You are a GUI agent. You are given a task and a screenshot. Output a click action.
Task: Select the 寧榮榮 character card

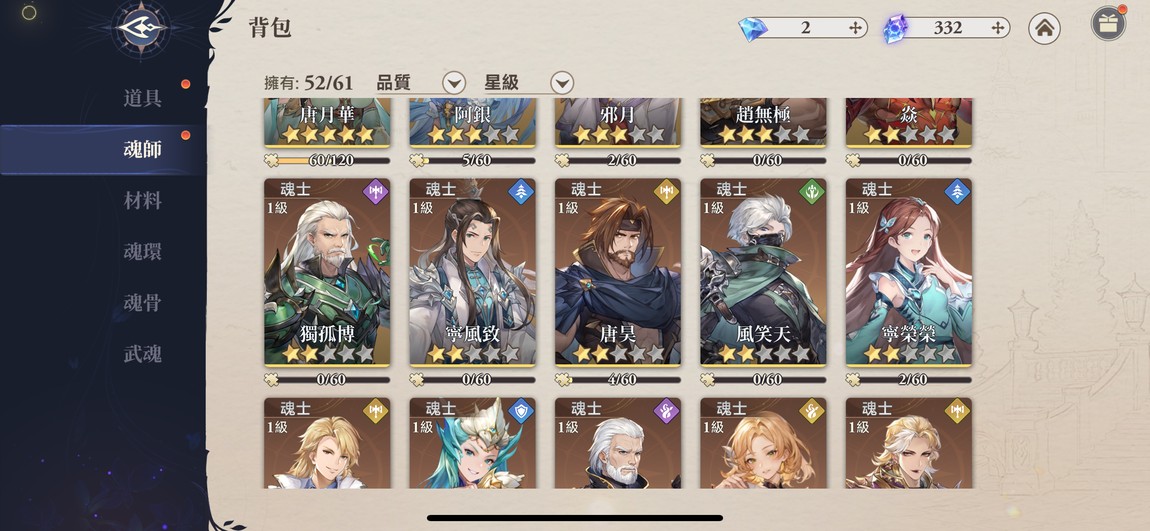point(909,272)
